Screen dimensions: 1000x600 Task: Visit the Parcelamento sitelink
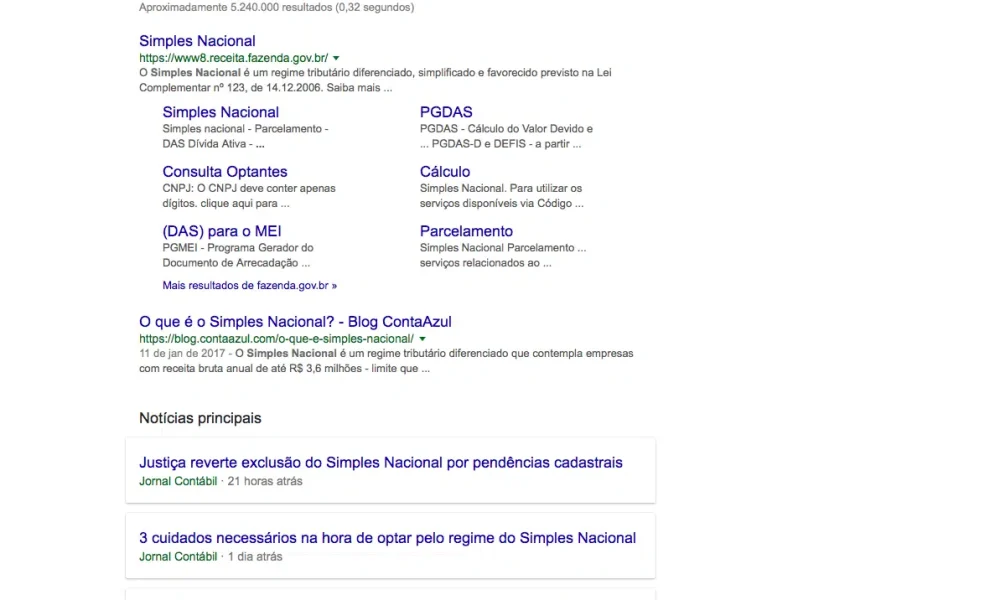(466, 232)
